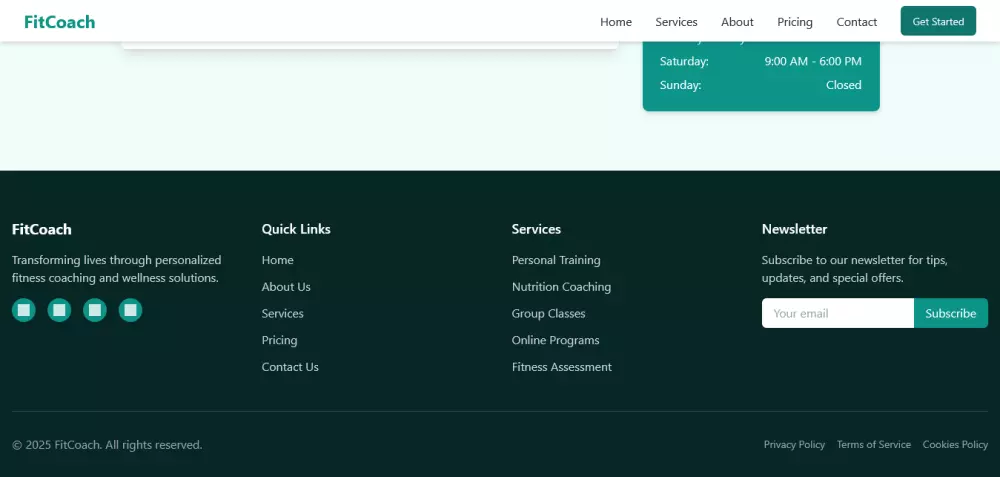
Task: Open Online Programs service link
Action: pos(555,341)
